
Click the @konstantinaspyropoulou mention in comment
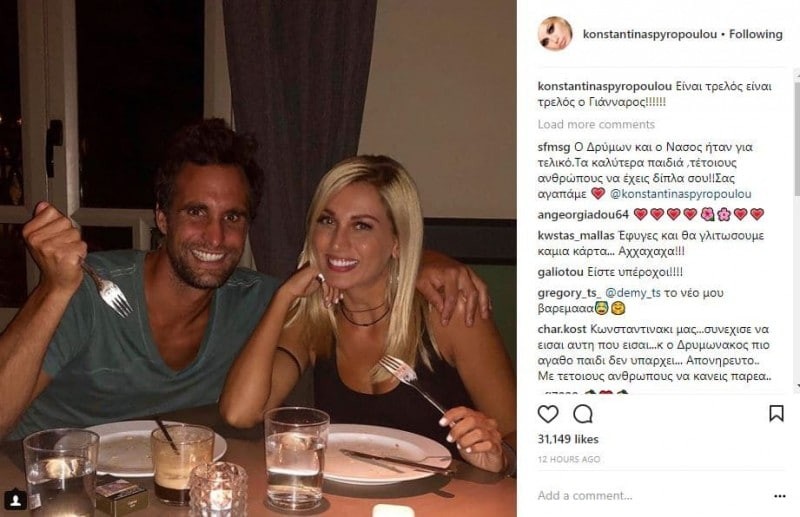tap(681, 194)
